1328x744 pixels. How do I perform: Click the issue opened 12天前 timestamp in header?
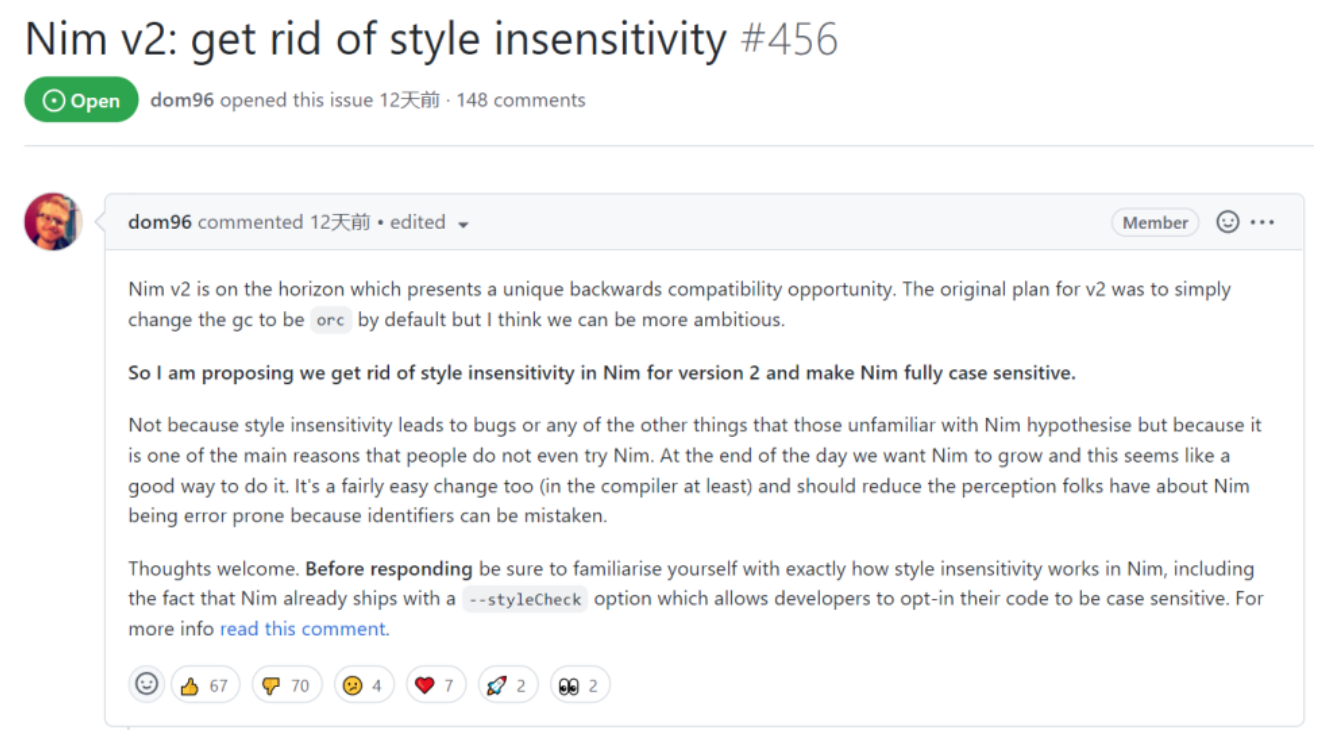[x=409, y=100]
